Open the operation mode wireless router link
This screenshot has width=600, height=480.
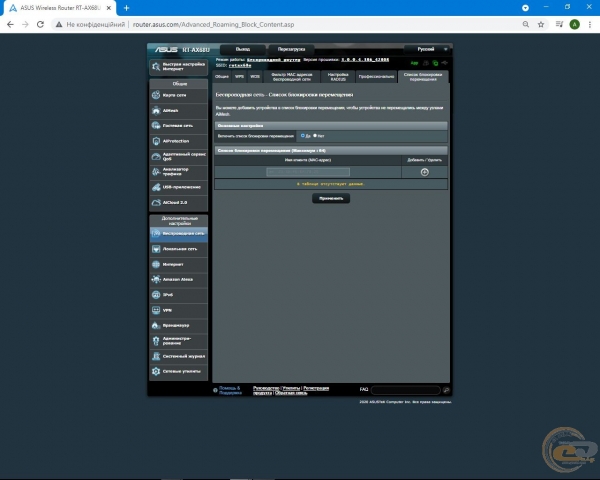(x=274, y=60)
